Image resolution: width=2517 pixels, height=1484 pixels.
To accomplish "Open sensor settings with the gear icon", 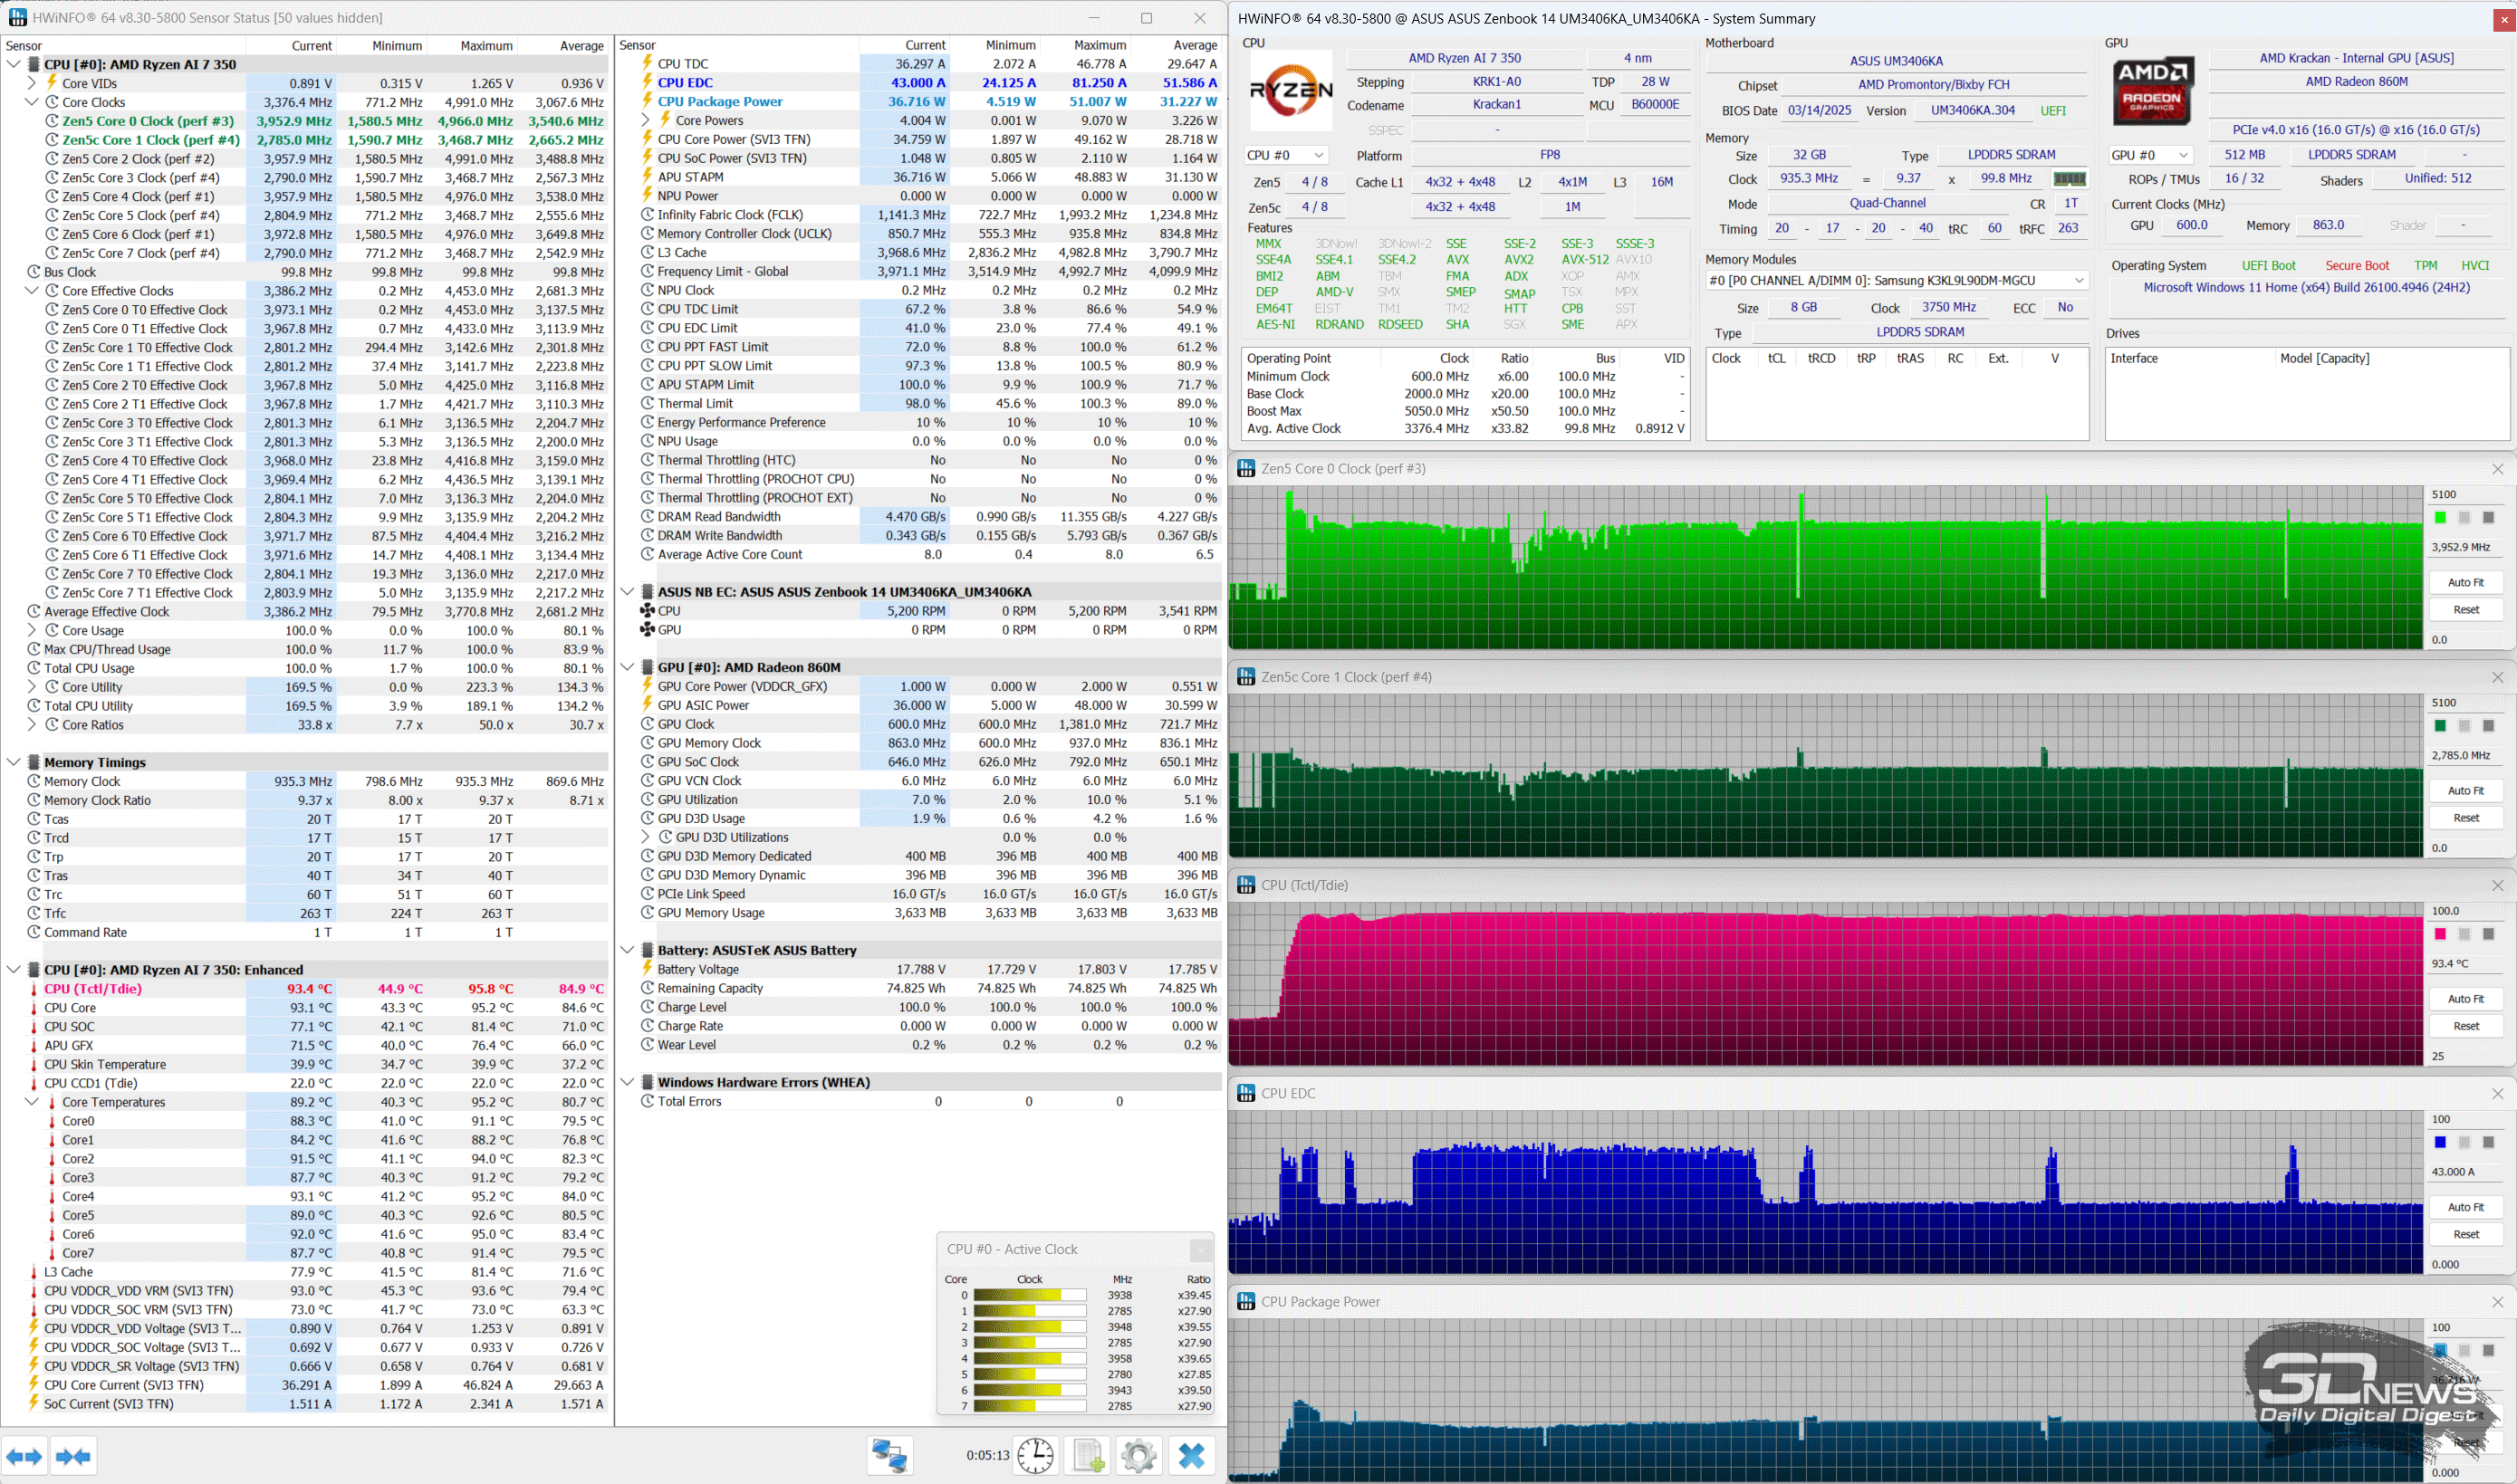I will [x=1138, y=1455].
